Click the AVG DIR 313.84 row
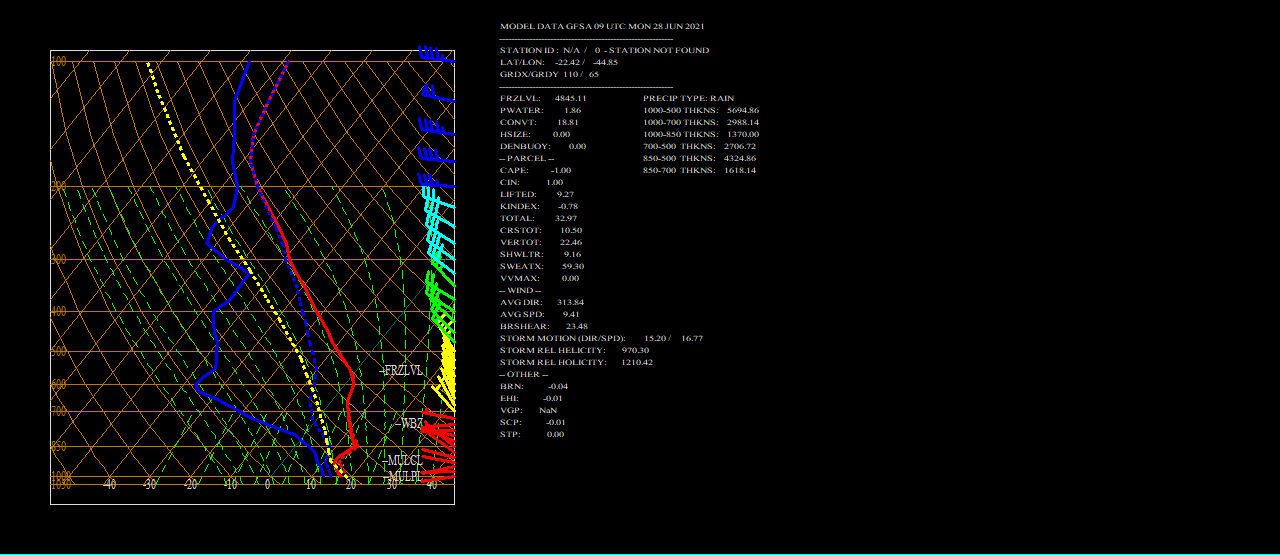The height and width of the screenshot is (555, 1280). click(x=542, y=302)
